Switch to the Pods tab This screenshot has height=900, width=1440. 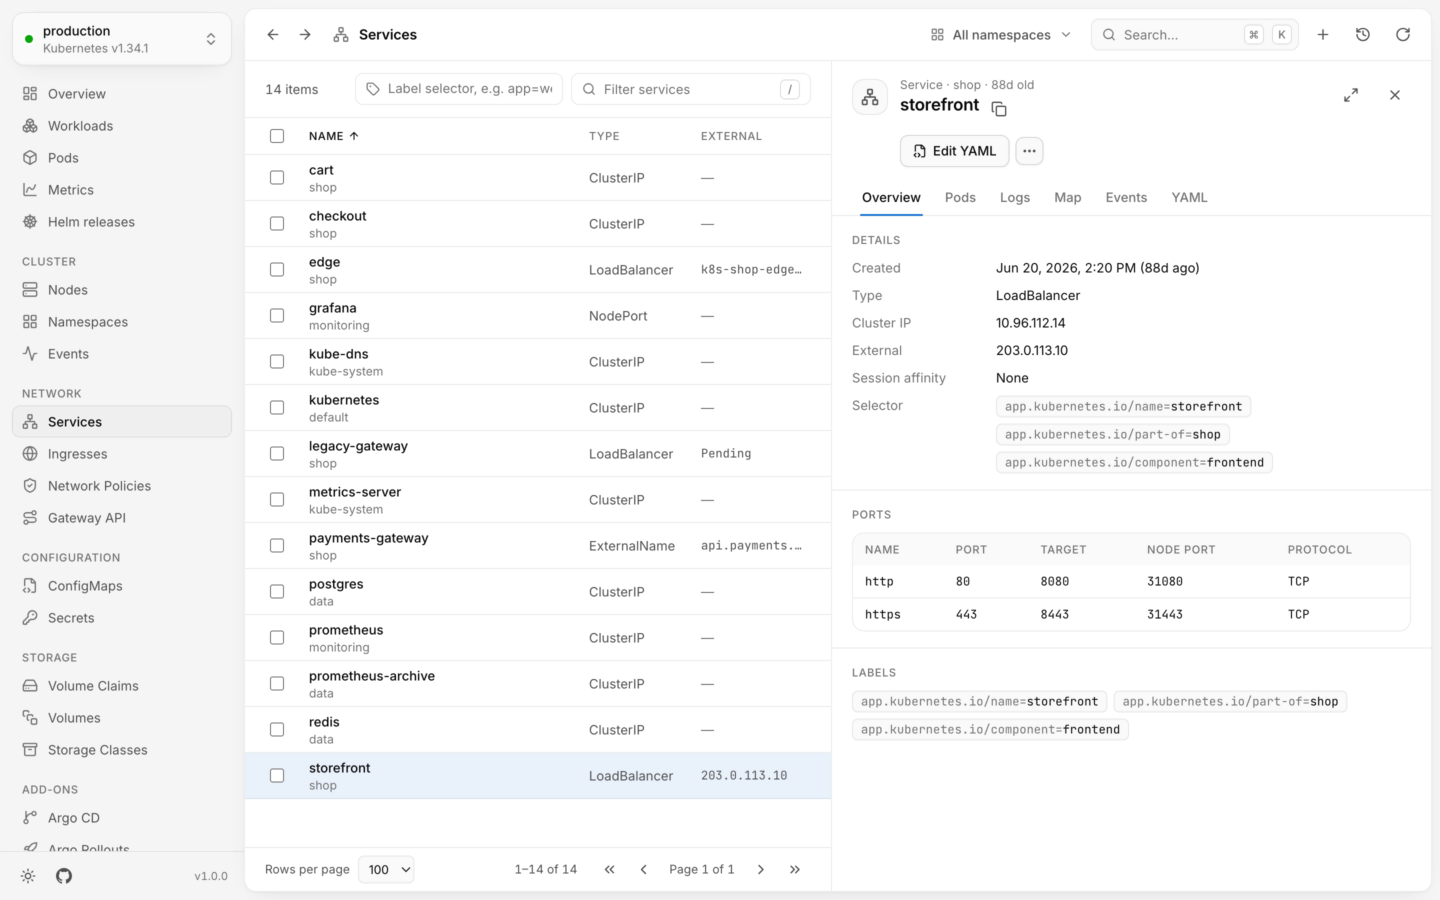pos(960,198)
